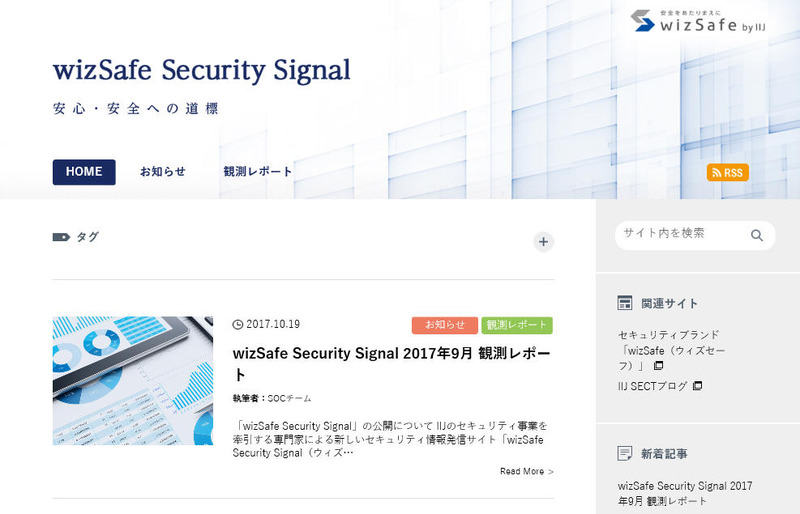800x514 pixels.
Task: Open the article thumbnail image
Action: (x=133, y=381)
